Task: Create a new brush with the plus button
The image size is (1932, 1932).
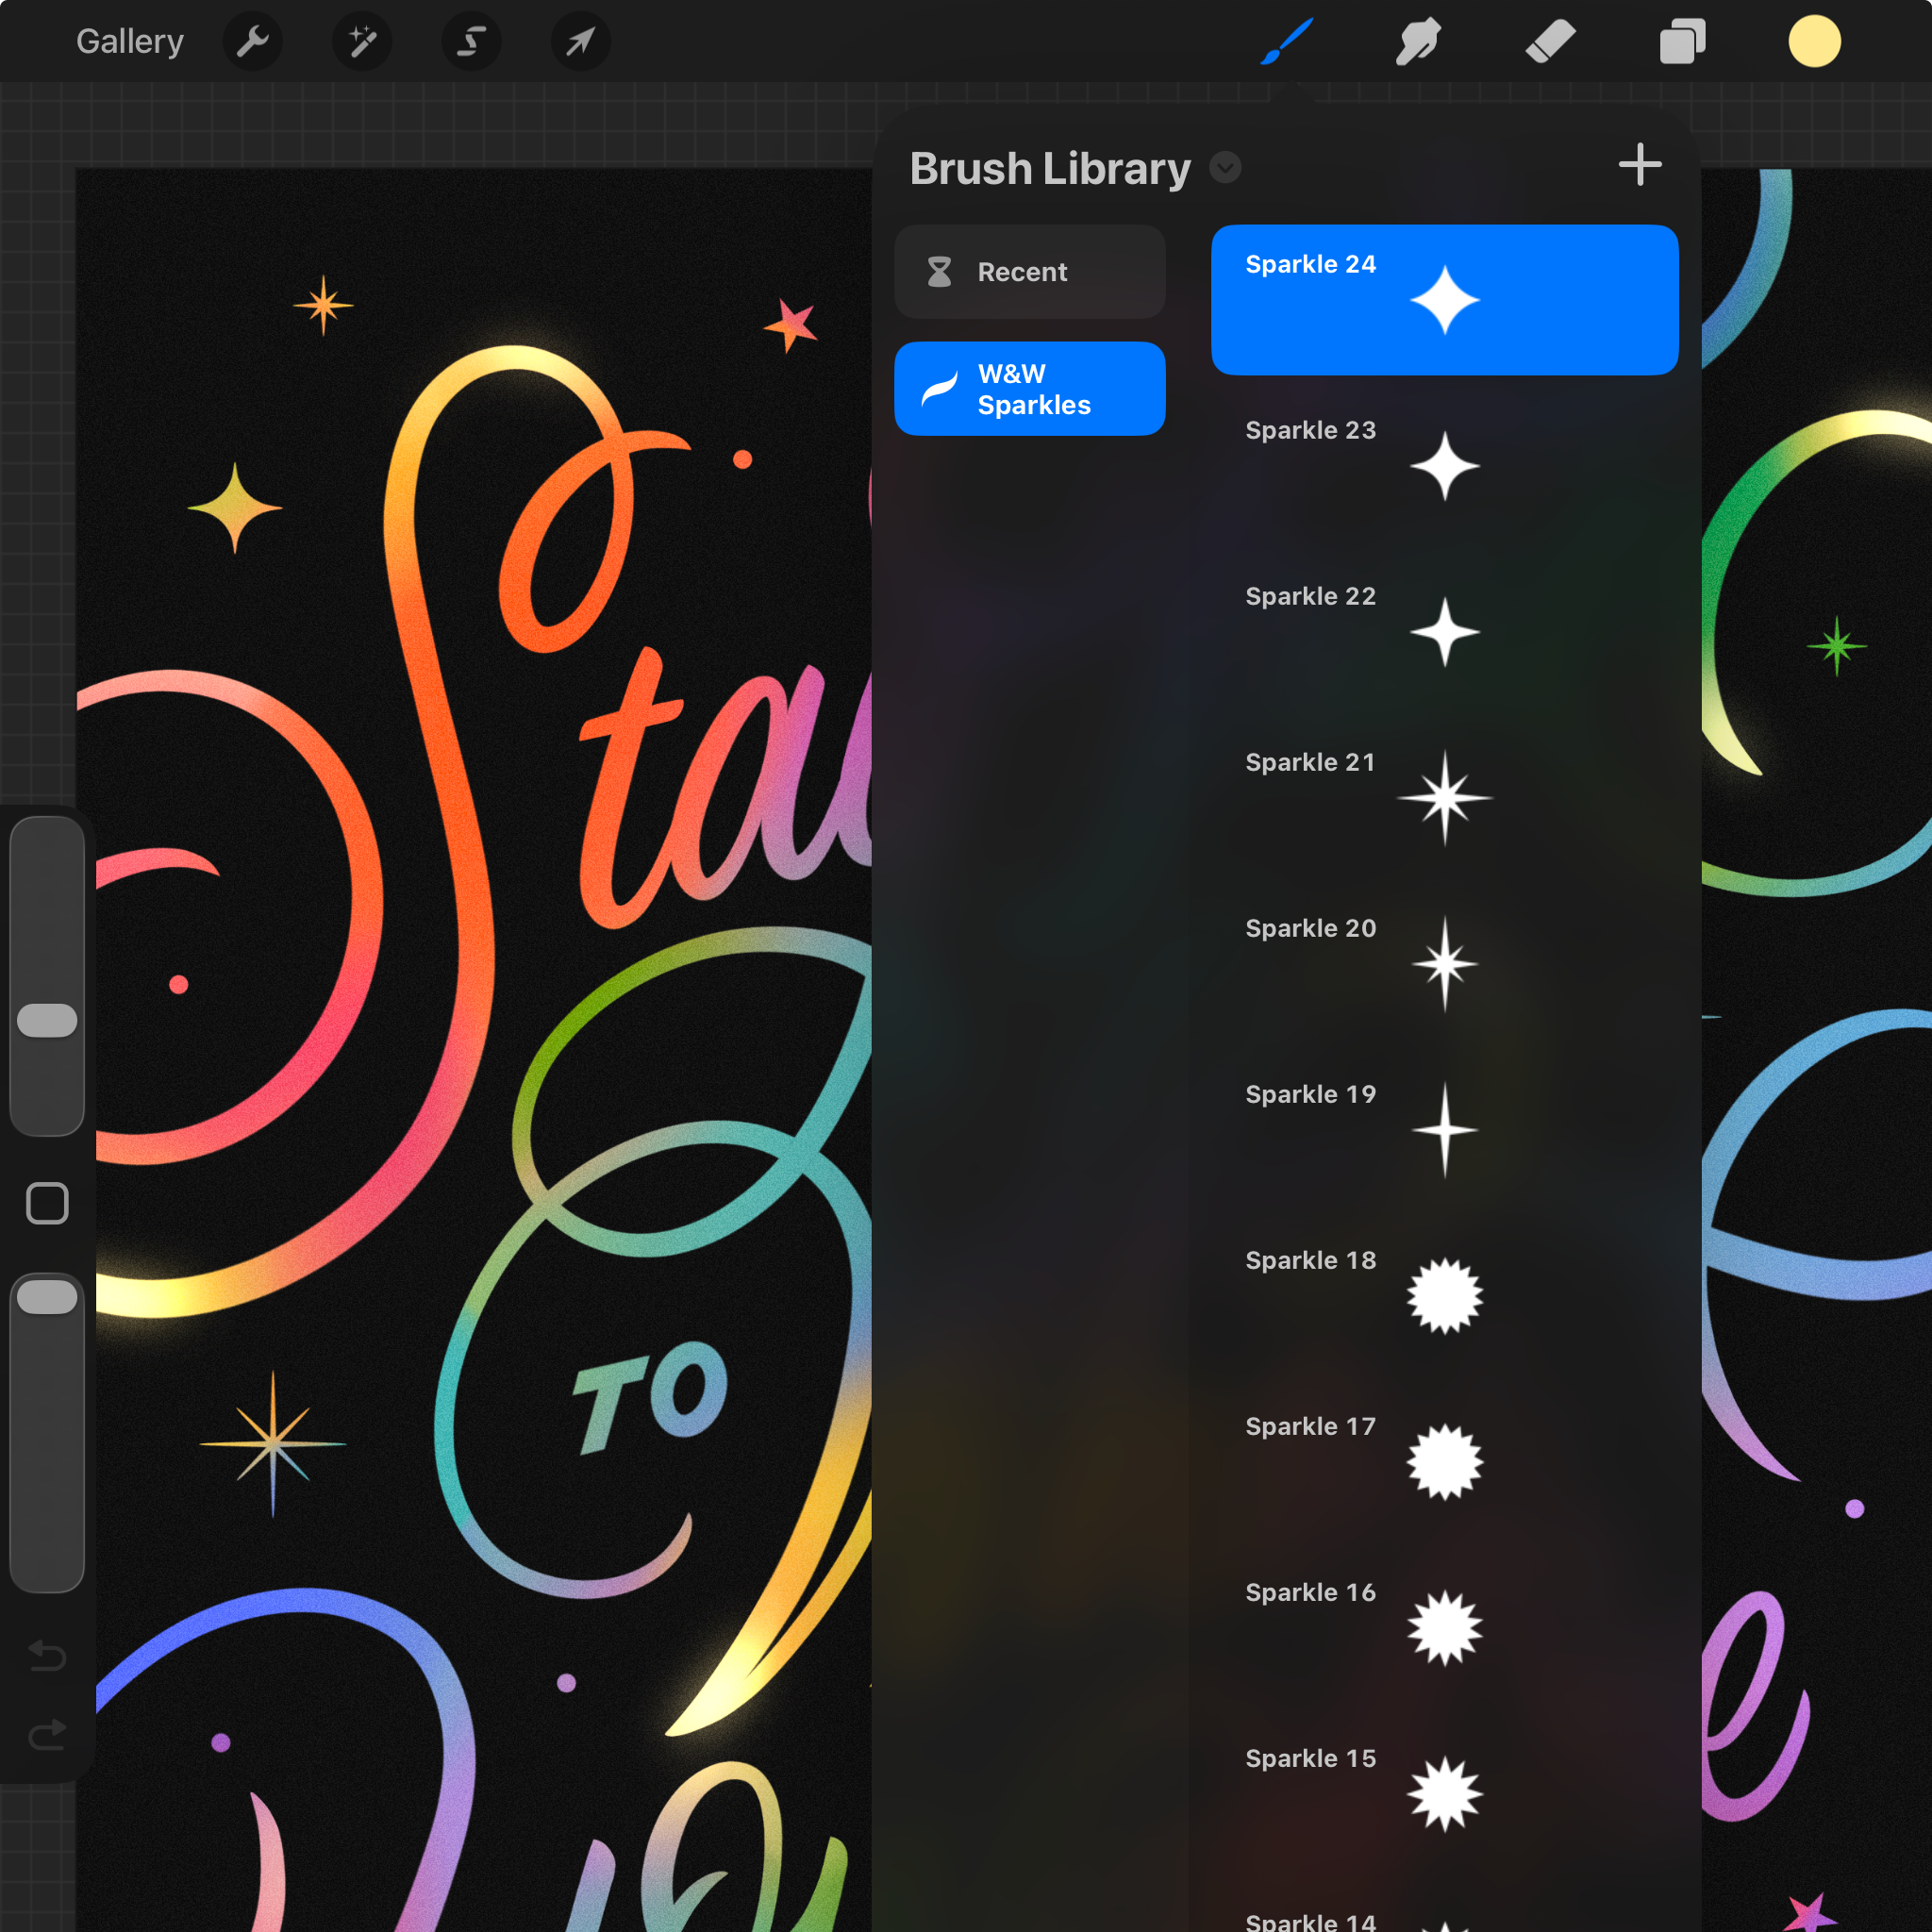Action: [x=1639, y=165]
